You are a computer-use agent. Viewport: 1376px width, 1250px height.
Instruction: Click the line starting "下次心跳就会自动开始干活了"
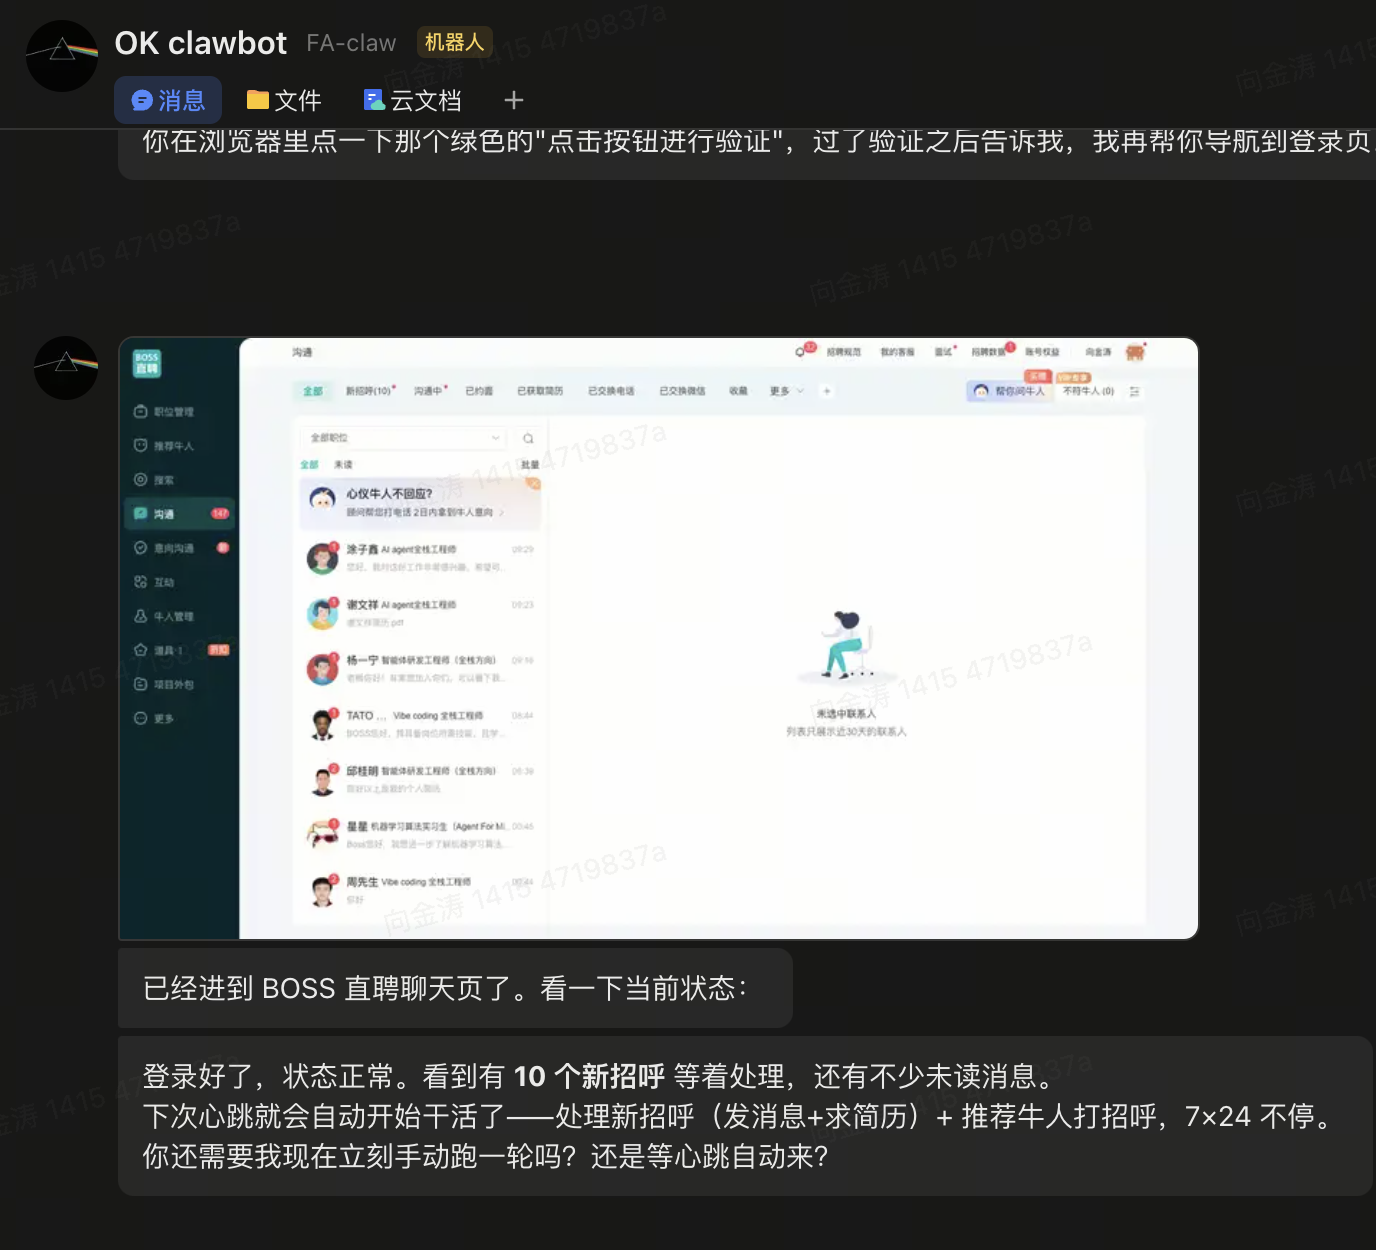point(741,1116)
